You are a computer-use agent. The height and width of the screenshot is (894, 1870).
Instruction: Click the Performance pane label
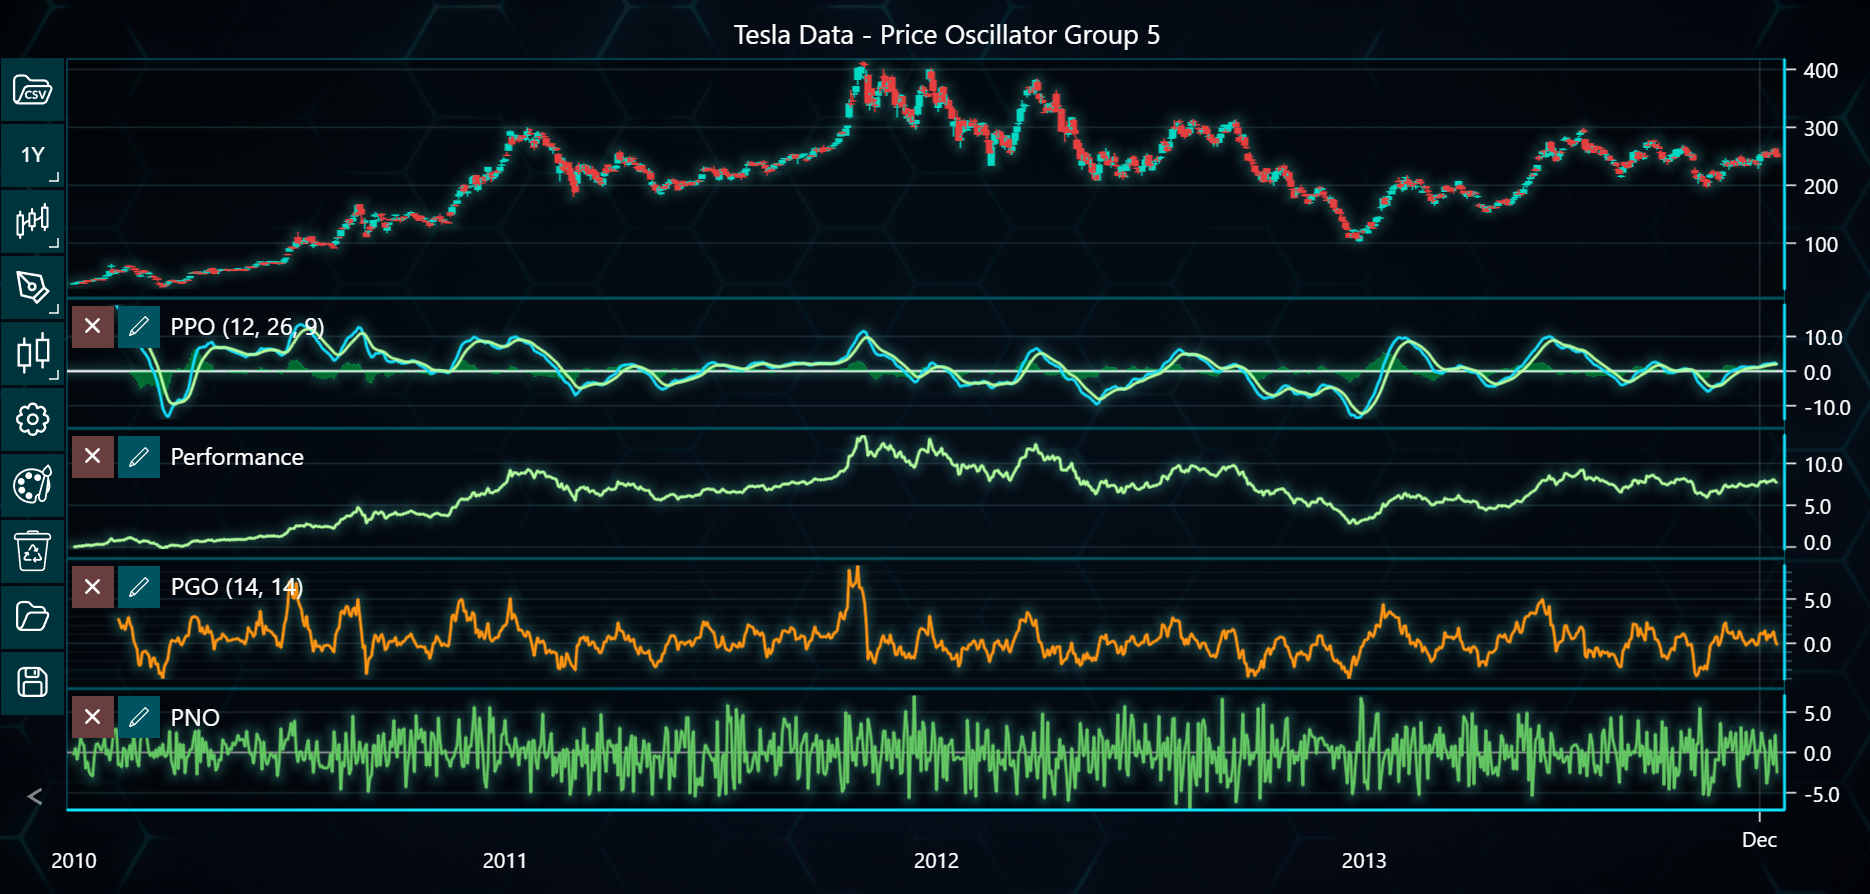click(x=237, y=457)
